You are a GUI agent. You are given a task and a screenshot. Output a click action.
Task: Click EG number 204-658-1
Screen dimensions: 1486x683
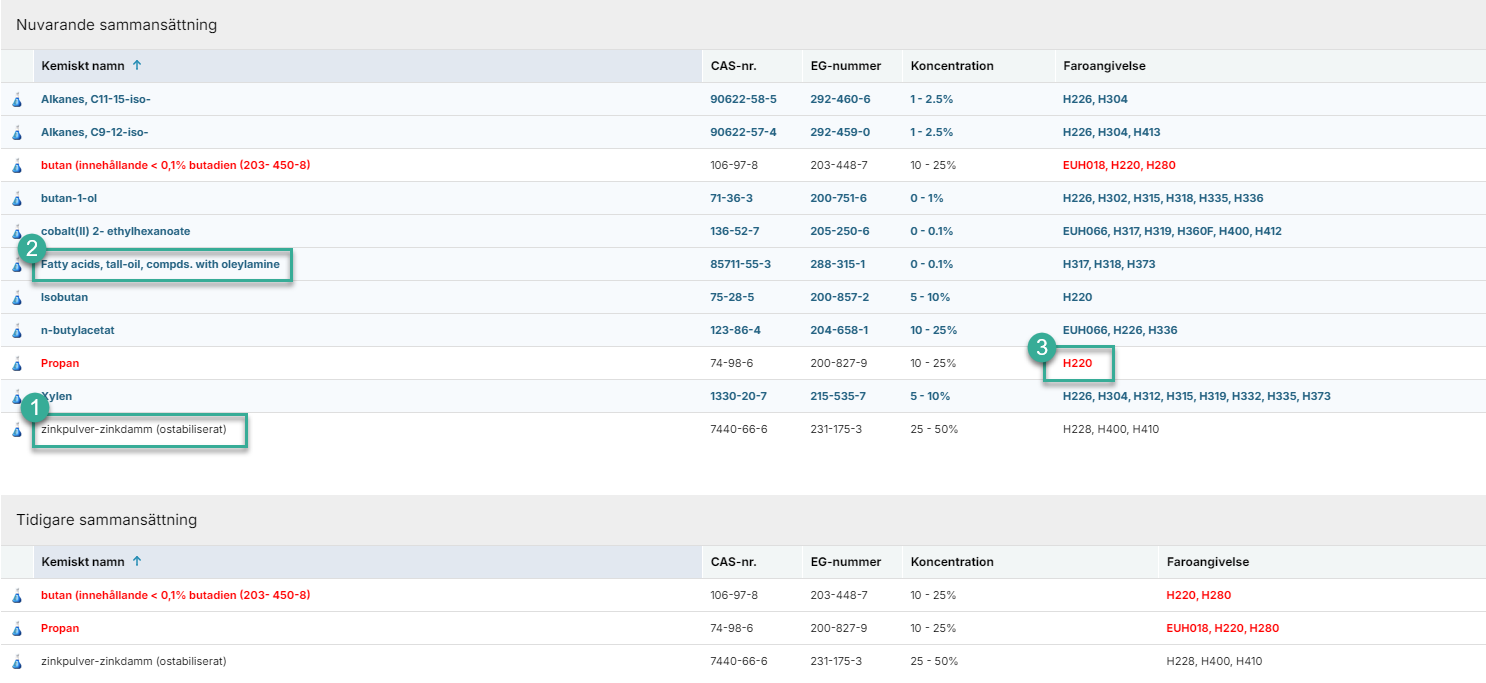(839, 331)
